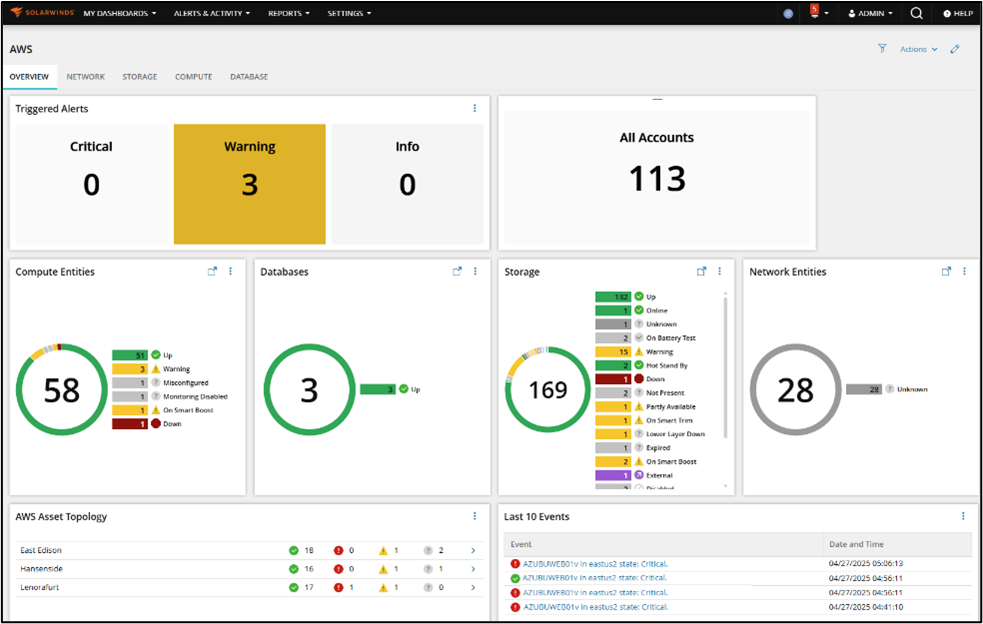Click Misconfigured label in Compute legend
The height and width of the screenshot is (624, 983).
tap(186, 383)
